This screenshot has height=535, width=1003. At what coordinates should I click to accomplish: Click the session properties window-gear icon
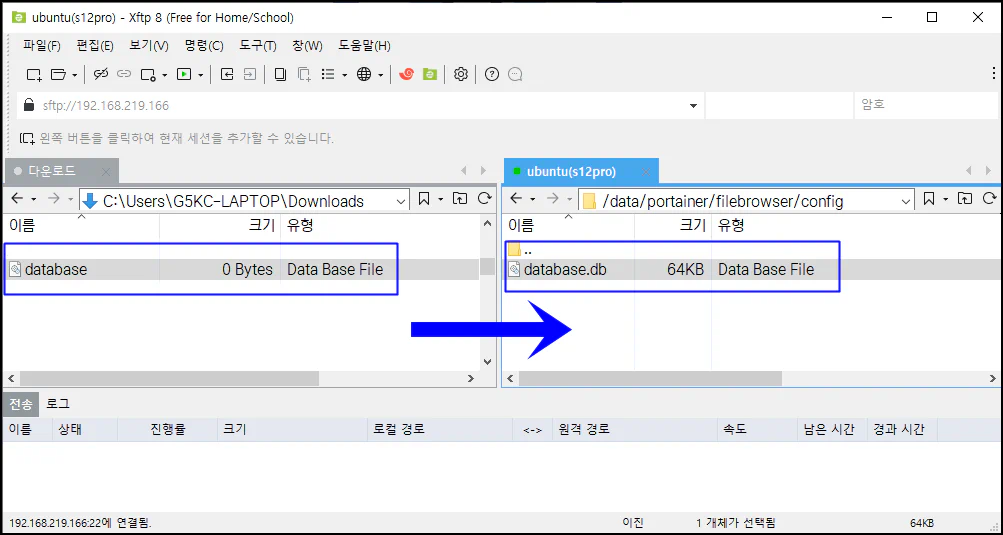tap(148, 75)
